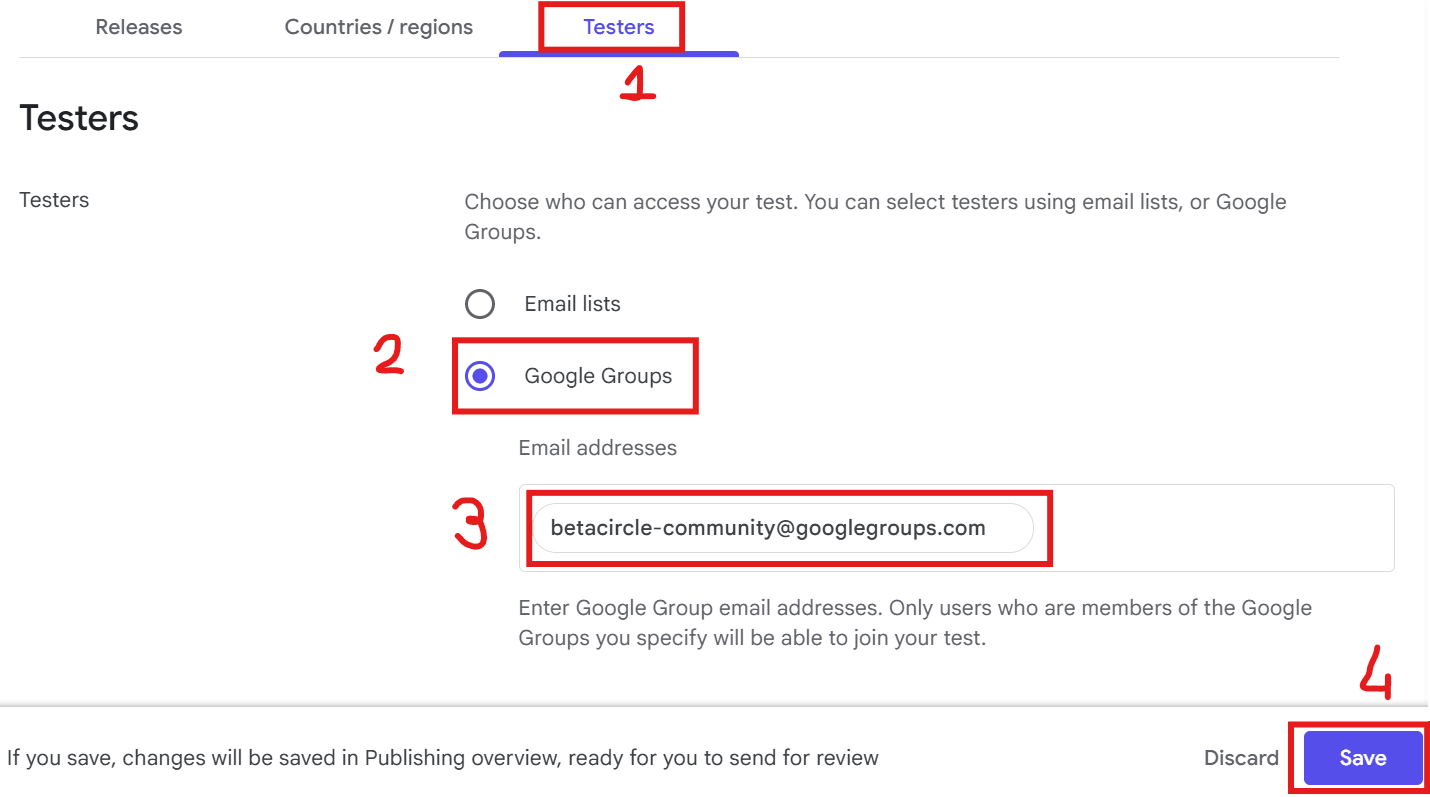1430x797 pixels.
Task: Click the 'Testers' page heading
Action: click(x=79, y=118)
